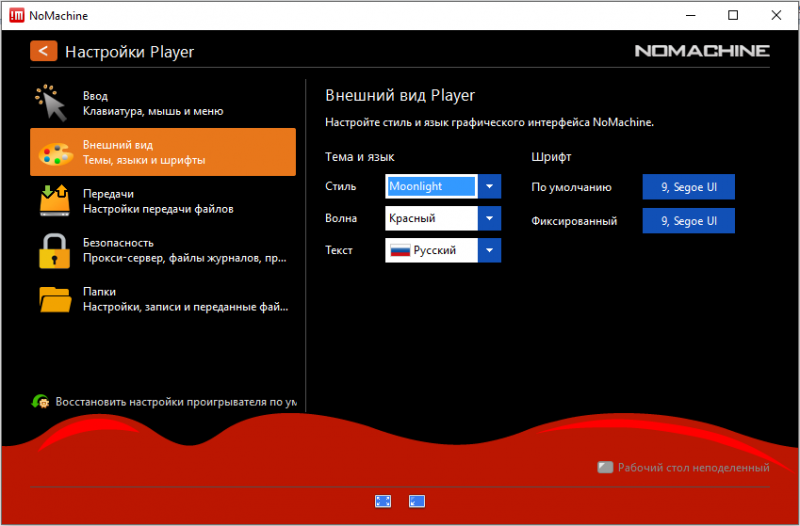The height and width of the screenshot is (526, 800).
Task: Click the Рабочий стол неподеленный status
Action: [693, 467]
